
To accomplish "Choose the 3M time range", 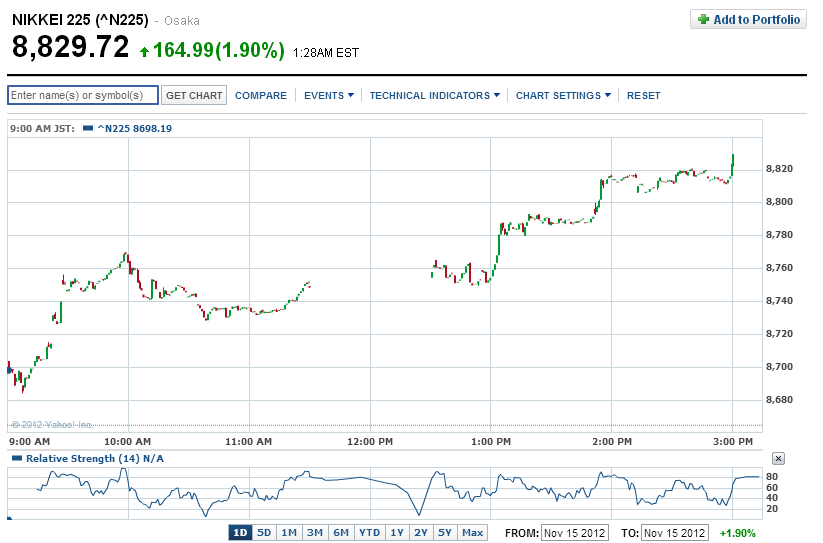I will (x=315, y=533).
